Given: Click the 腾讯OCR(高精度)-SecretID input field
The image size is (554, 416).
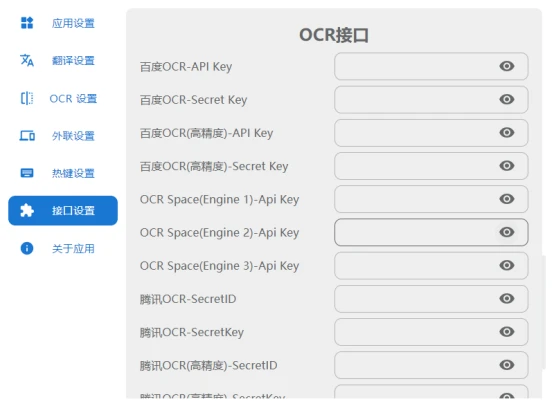Looking at the screenshot, I should click(431, 365).
